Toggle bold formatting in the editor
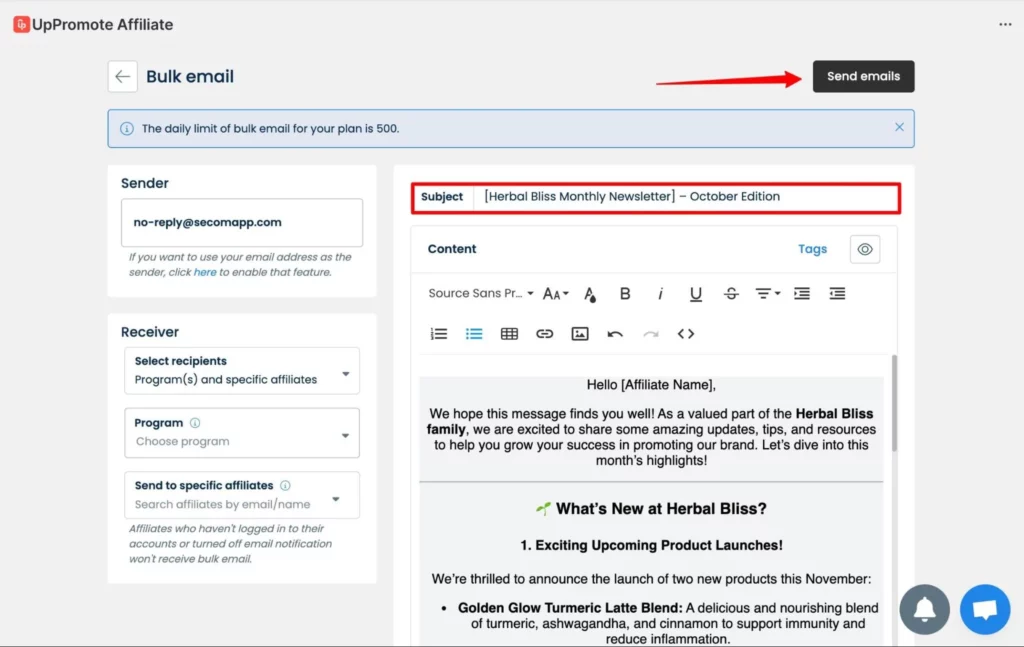The width and height of the screenshot is (1024, 647). pos(625,294)
